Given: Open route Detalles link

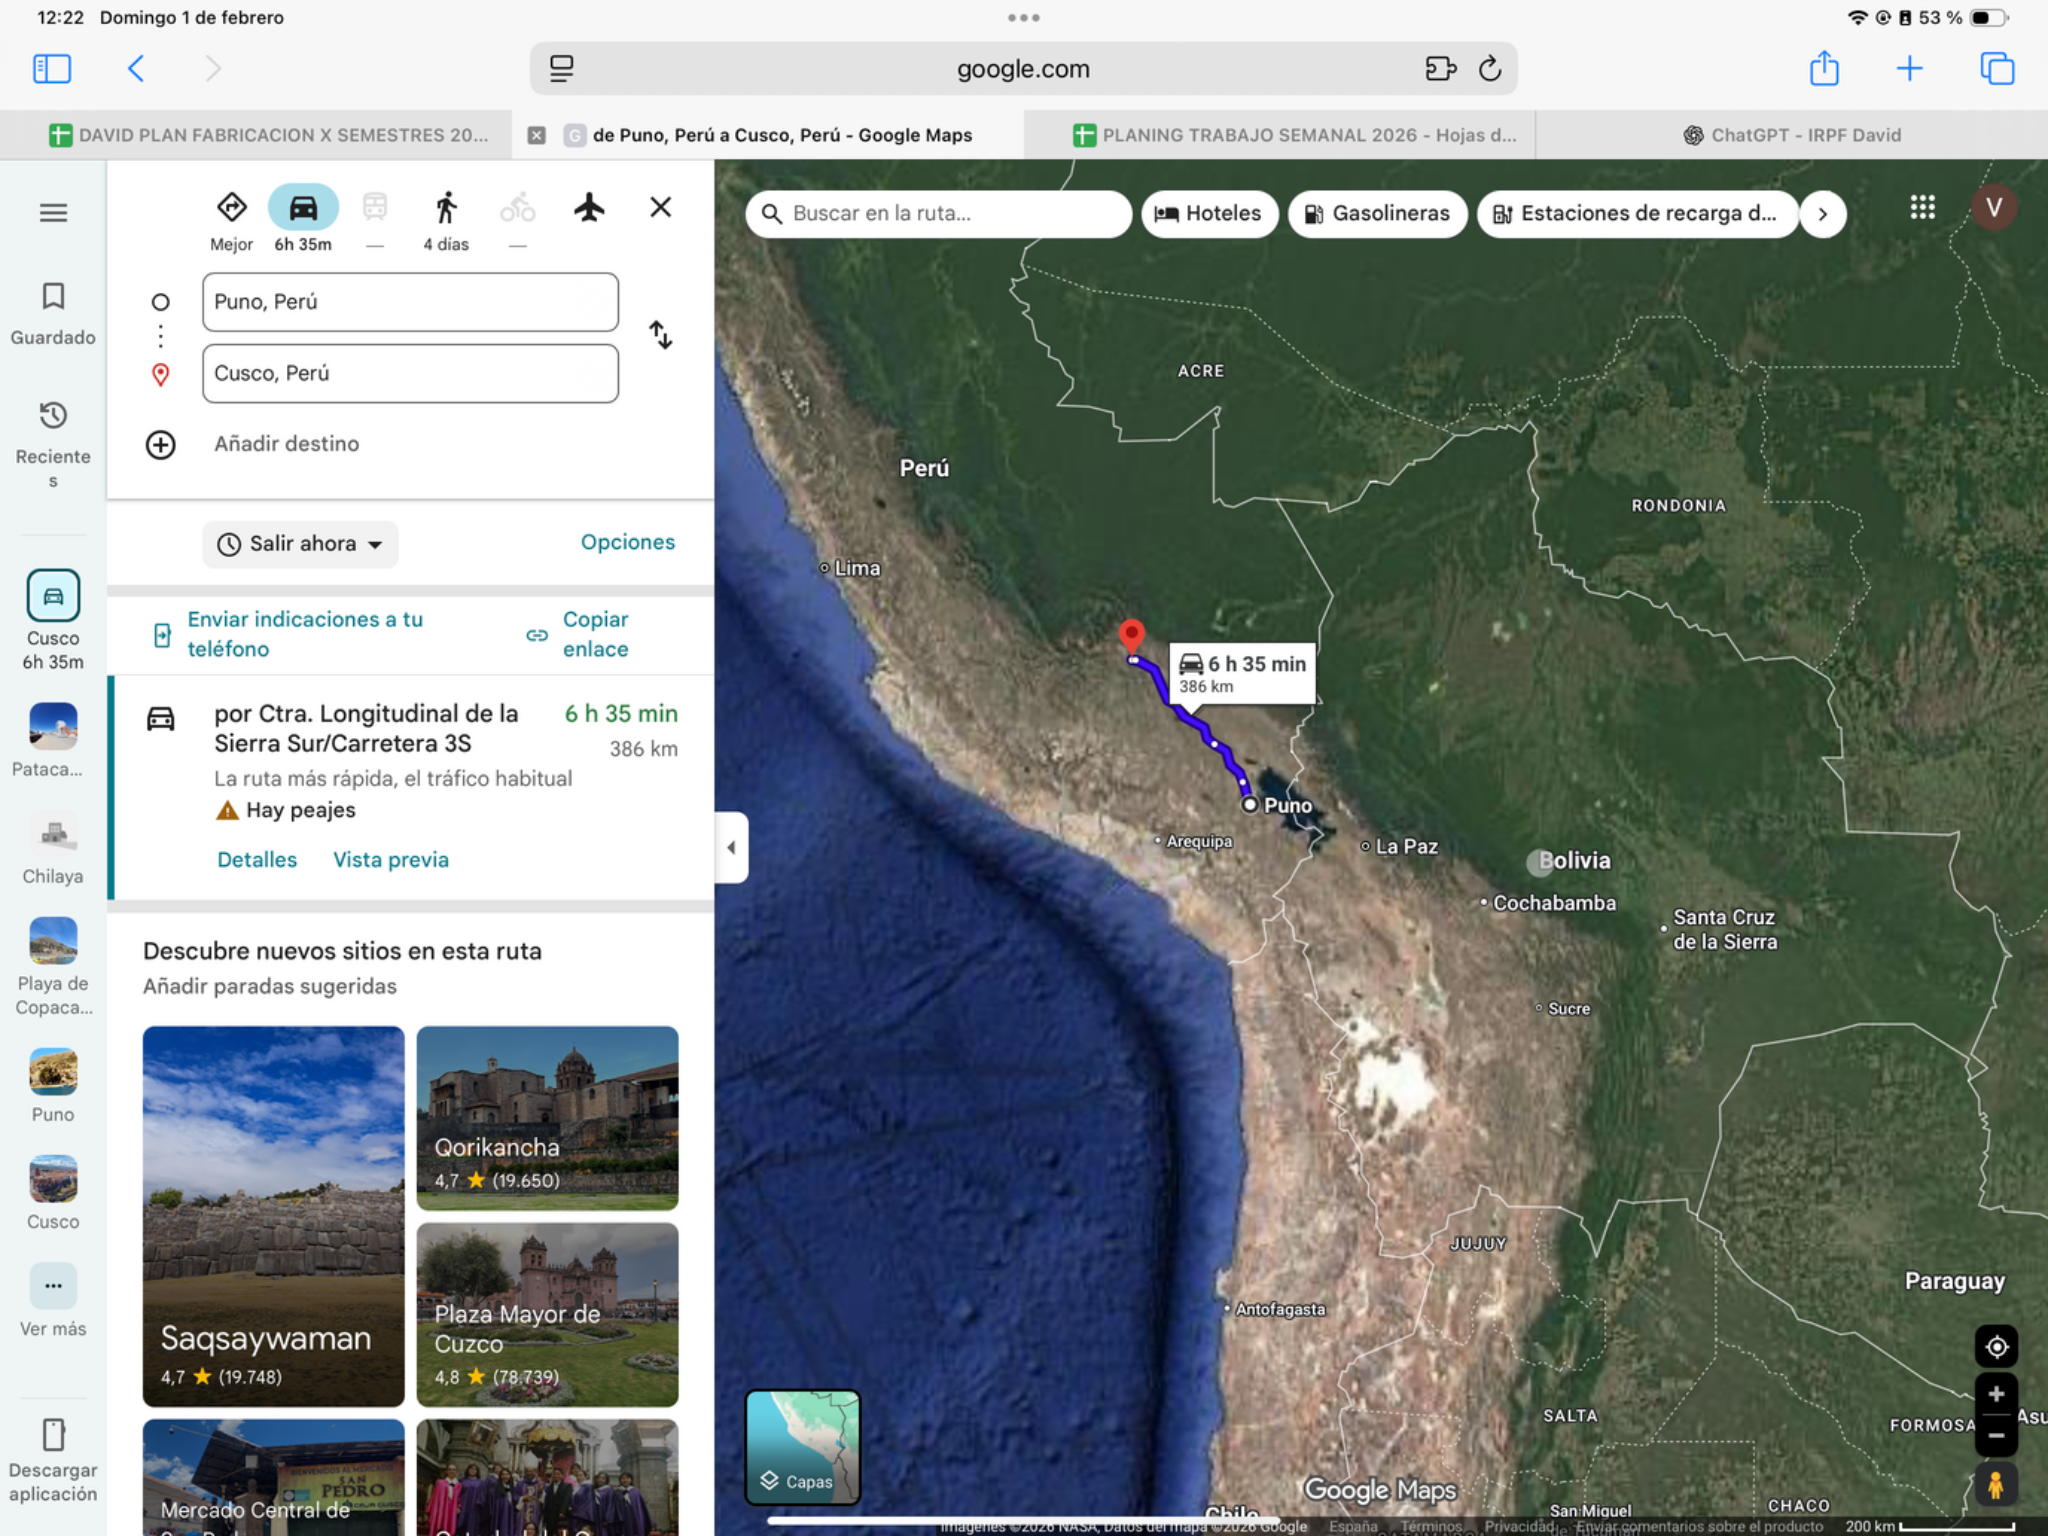Looking at the screenshot, I should pyautogui.click(x=257, y=860).
